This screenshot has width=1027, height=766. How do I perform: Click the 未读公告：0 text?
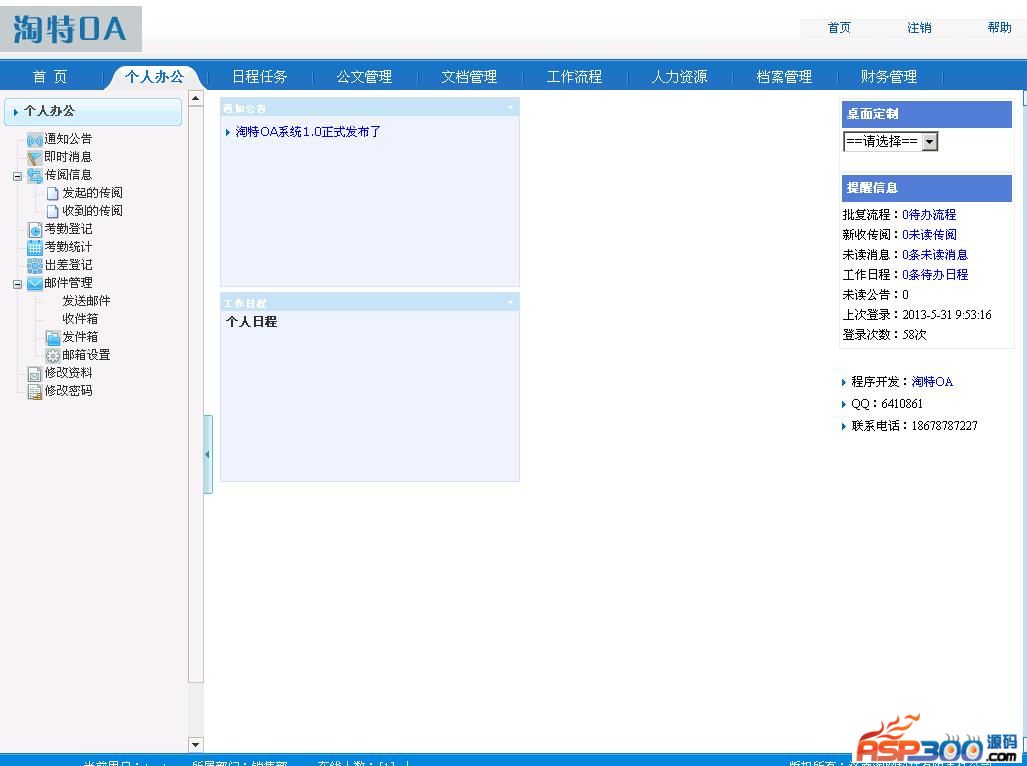click(x=876, y=295)
